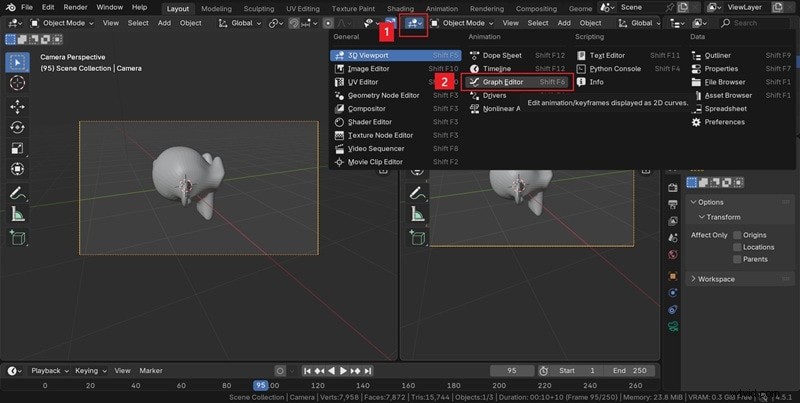Select the Select Box tool in left viewport
This screenshot has height=403, width=800.
[x=17, y=62]
